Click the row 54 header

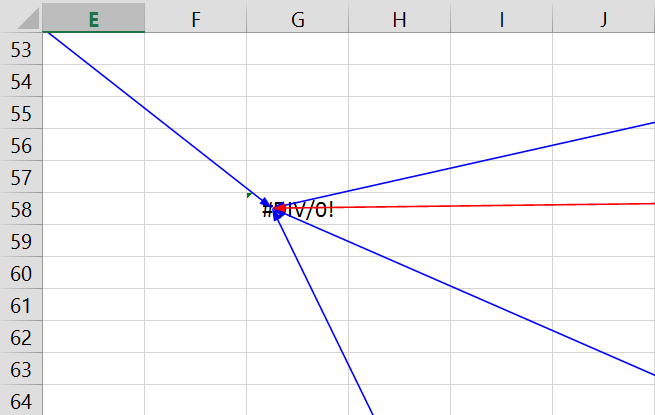tap(21, 81)
